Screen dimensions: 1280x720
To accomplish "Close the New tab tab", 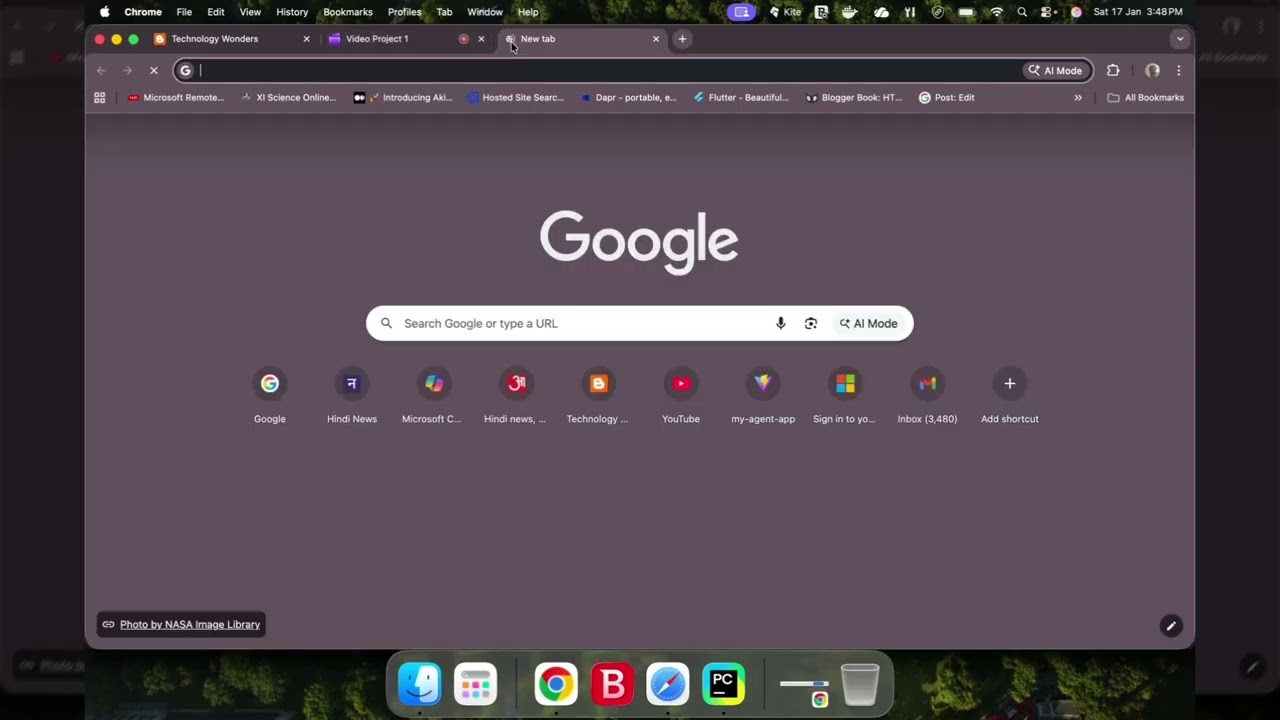I will [x=656, y=39].
